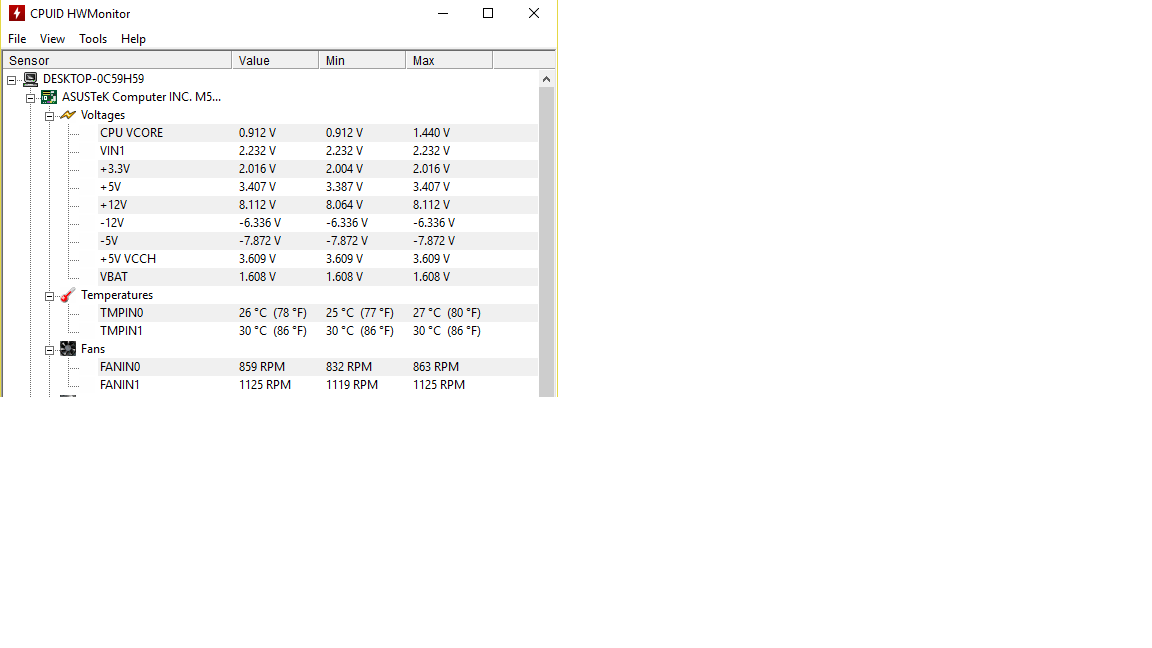Click FANIN1 min value 1119 RPM
The width and height of the screenshot is (1152, 648).
(352, 385)
